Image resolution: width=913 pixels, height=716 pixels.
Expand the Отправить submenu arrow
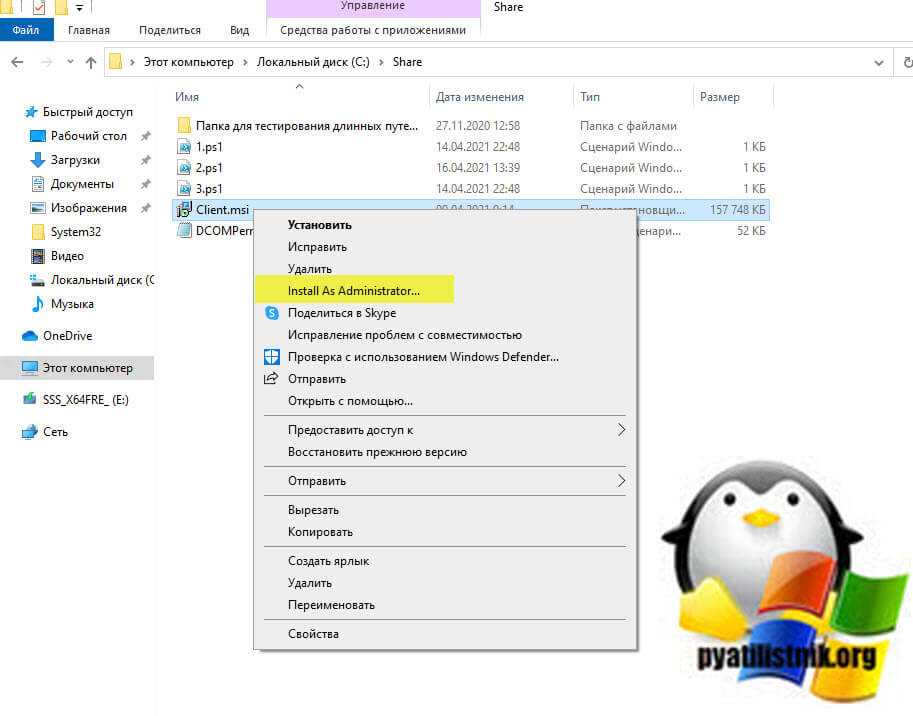coord(621,481)
